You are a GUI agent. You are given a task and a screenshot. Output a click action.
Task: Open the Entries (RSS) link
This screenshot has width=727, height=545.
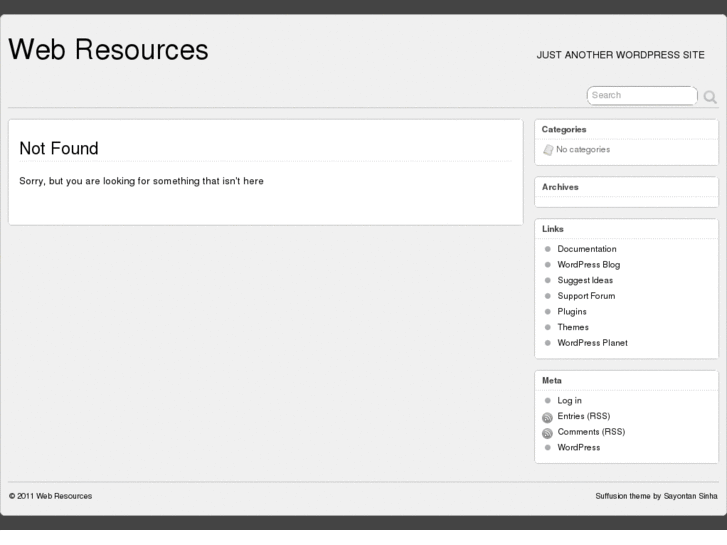pos(583,416)
